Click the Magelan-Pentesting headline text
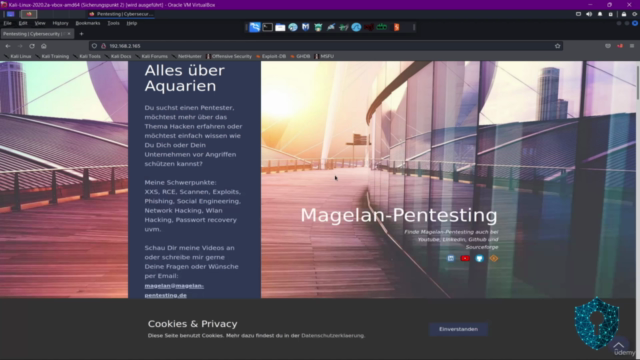Screen dimensions: 640x360 tap(399, 215)
